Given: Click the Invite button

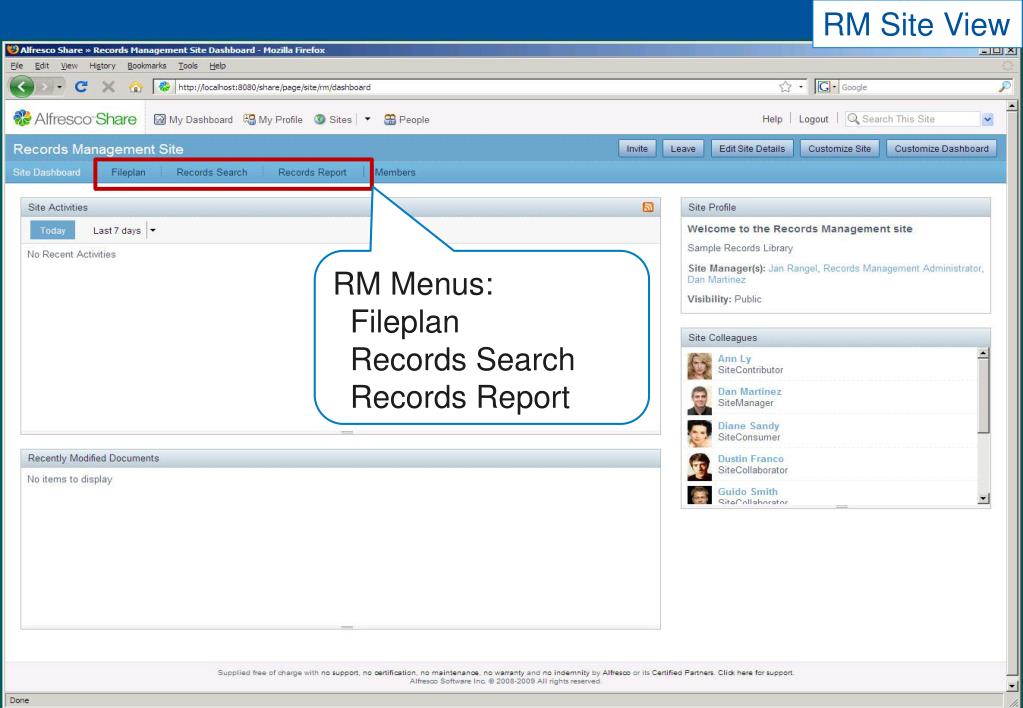Looking at the screenshot, I should click(x=637, y=148).
